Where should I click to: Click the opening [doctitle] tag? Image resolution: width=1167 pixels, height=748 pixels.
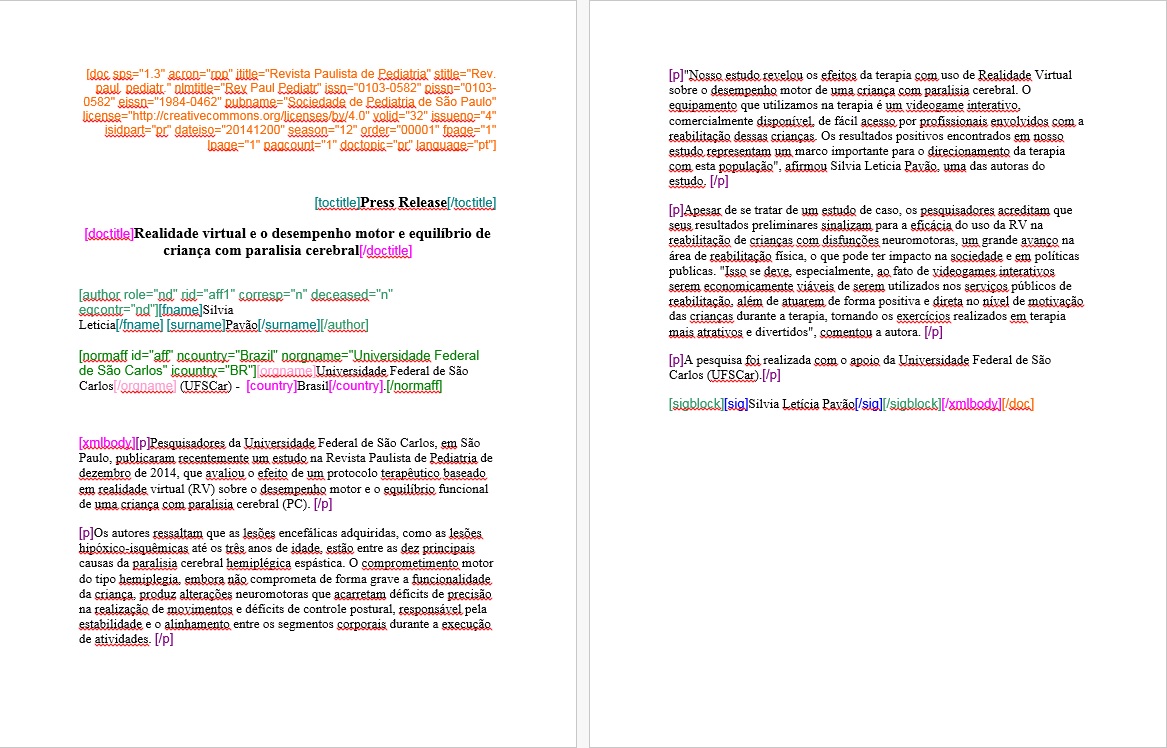(x=109, y=234)
